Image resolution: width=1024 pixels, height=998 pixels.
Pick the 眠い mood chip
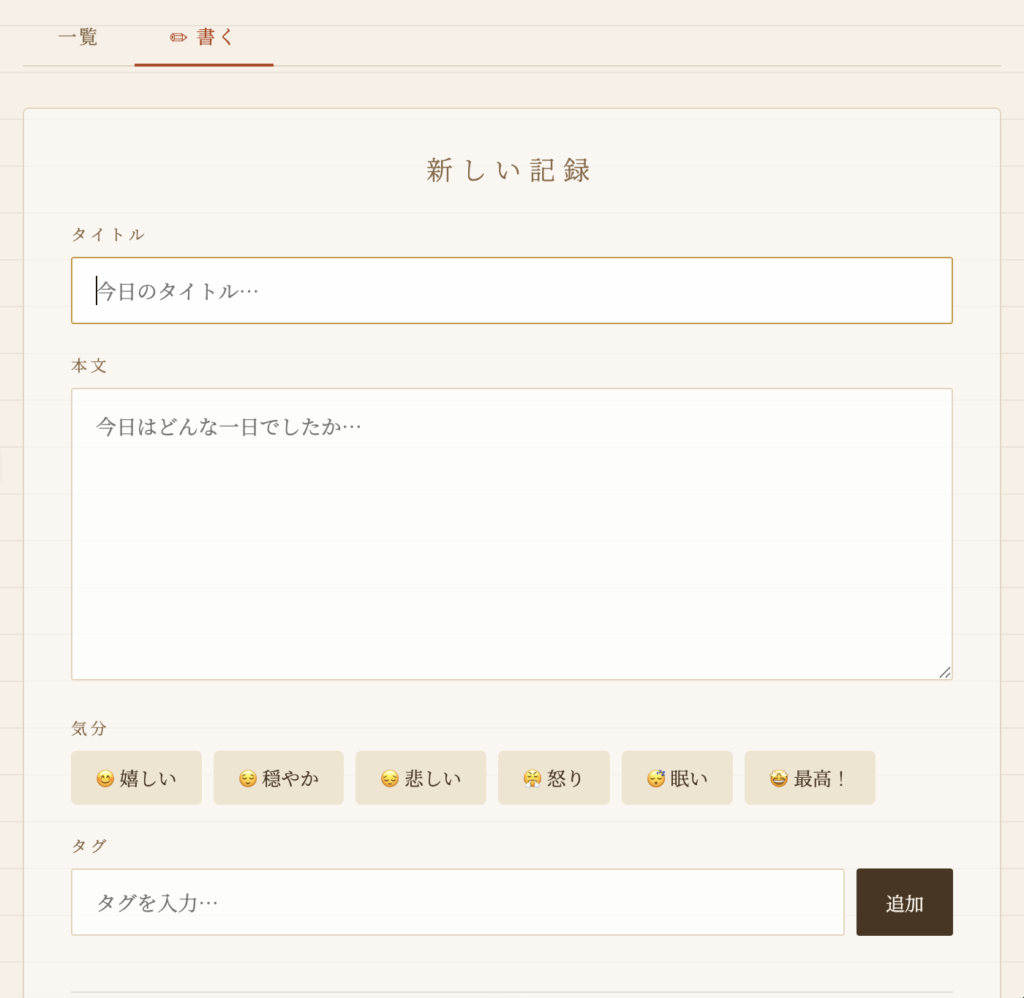tap(677, 778)
